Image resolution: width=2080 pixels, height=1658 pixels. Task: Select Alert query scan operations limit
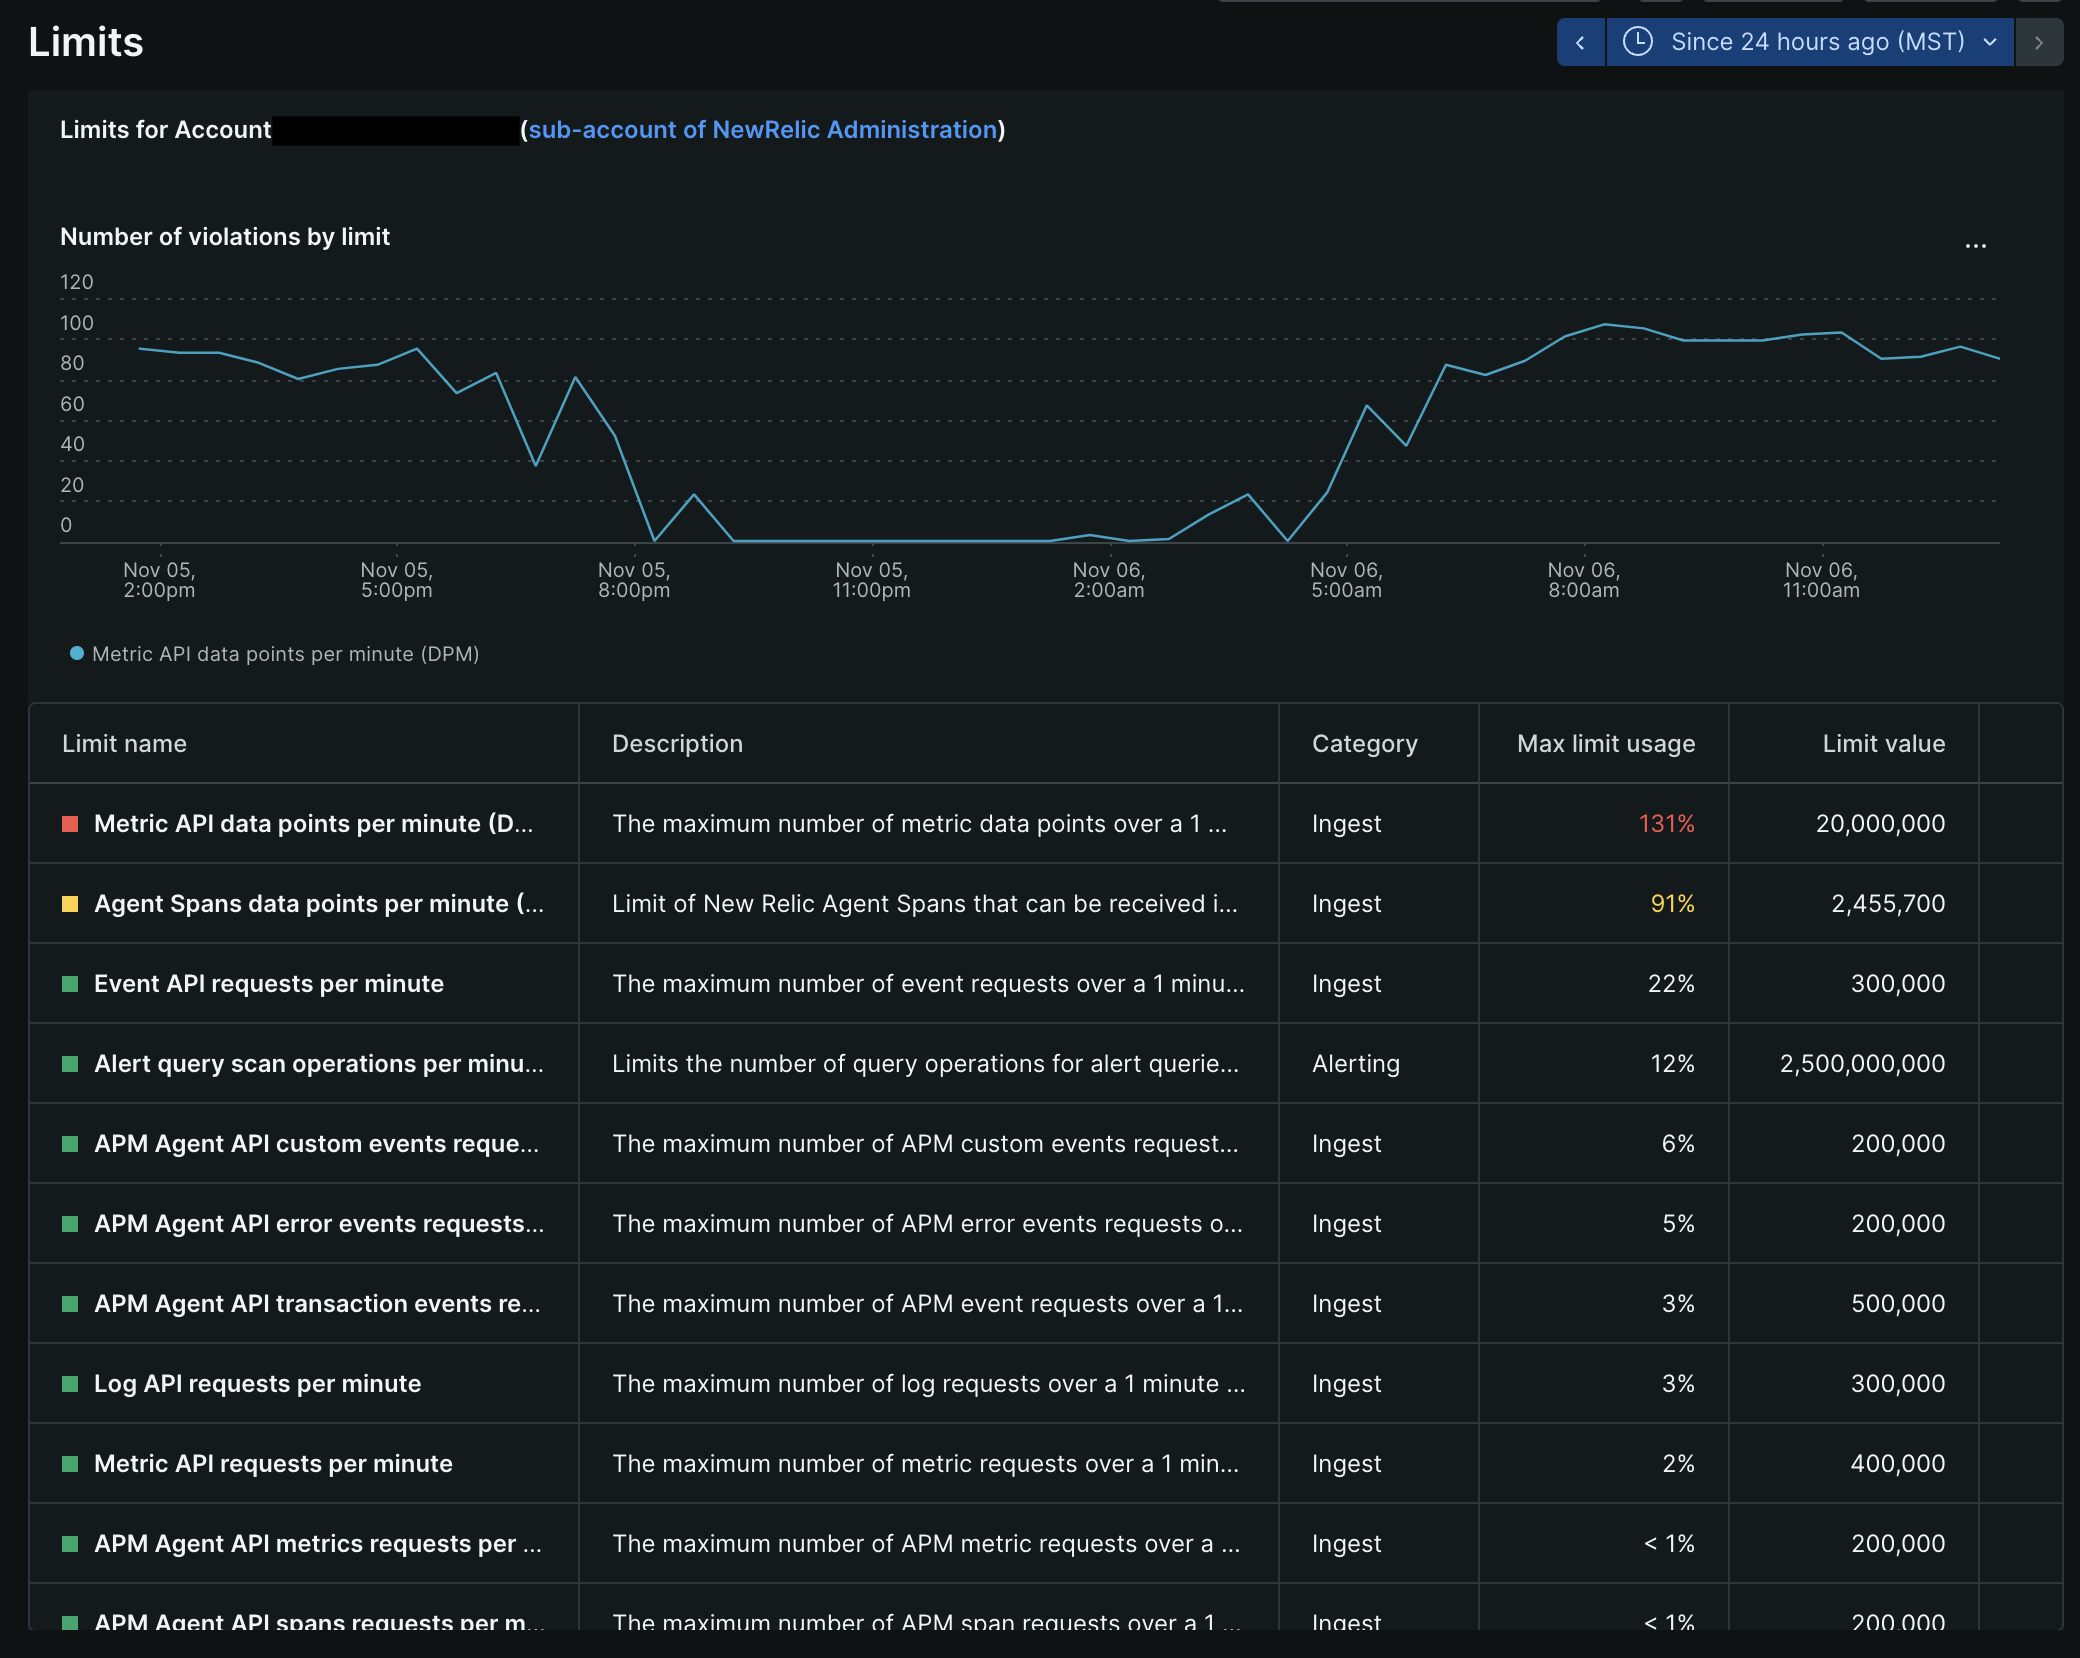318,1064
